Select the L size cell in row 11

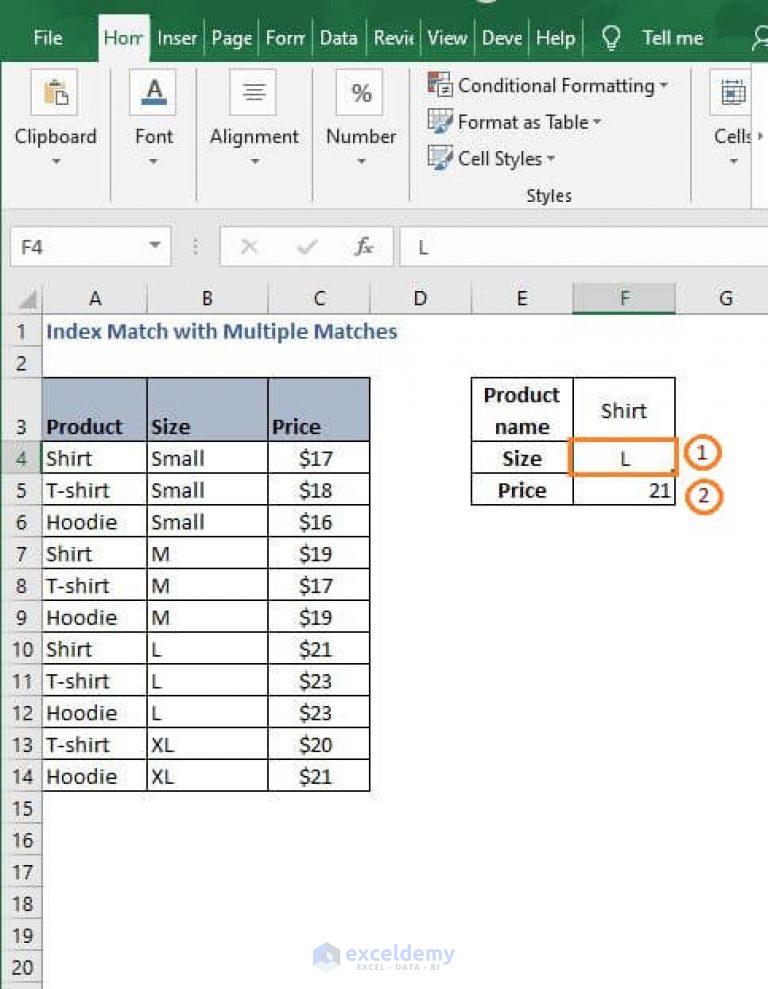207,681
